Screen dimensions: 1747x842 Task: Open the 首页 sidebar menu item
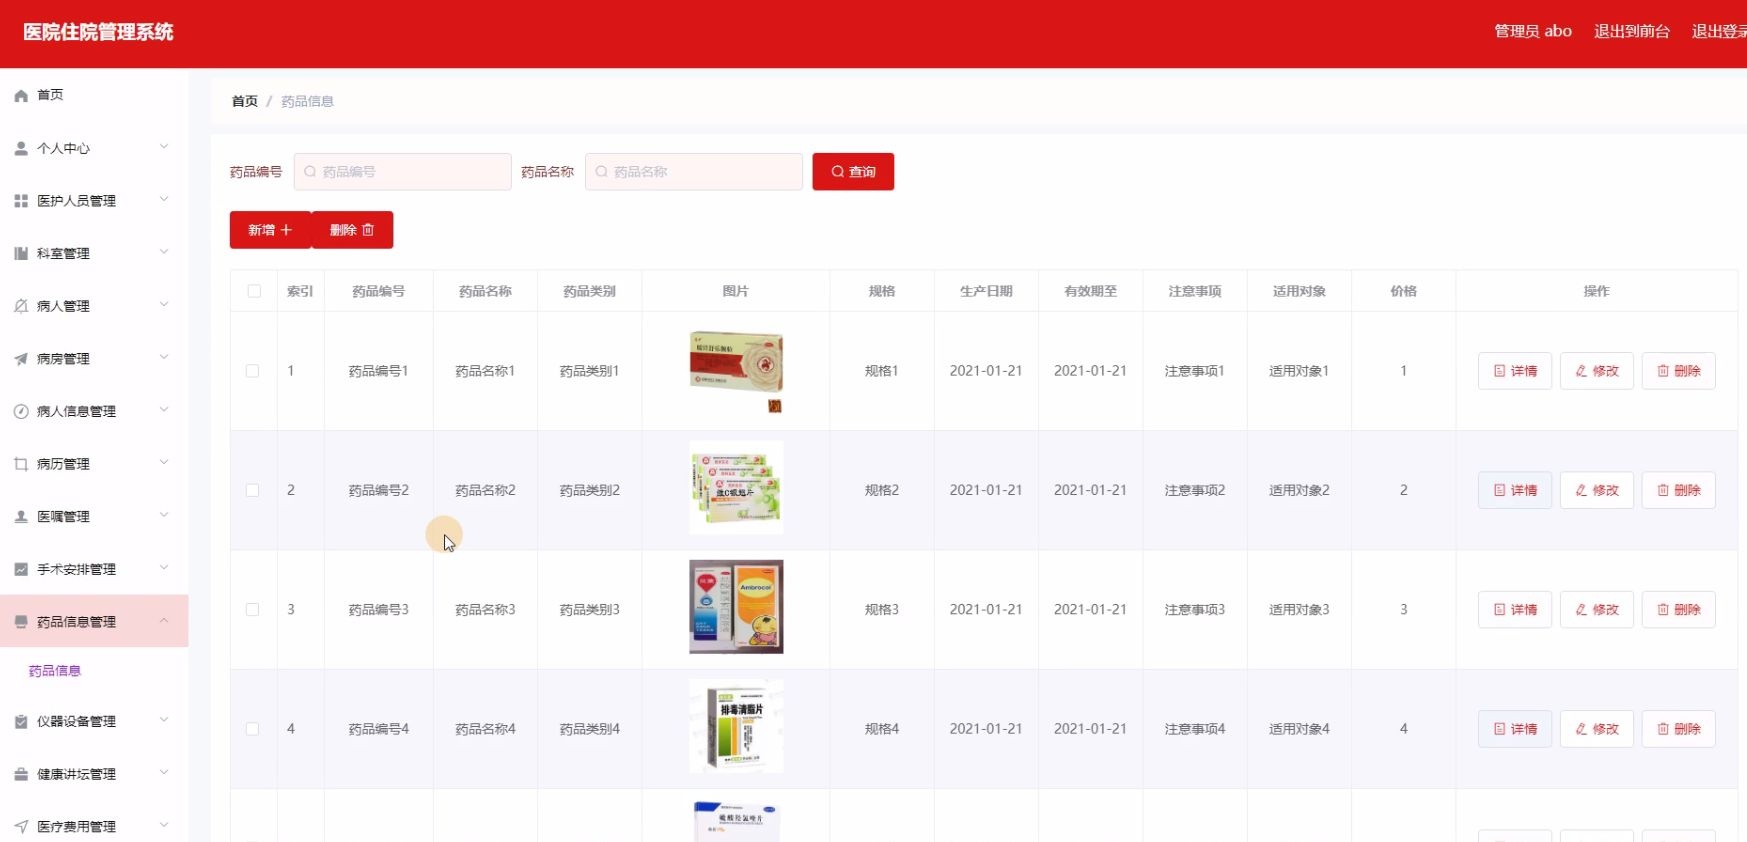(94, 95)
